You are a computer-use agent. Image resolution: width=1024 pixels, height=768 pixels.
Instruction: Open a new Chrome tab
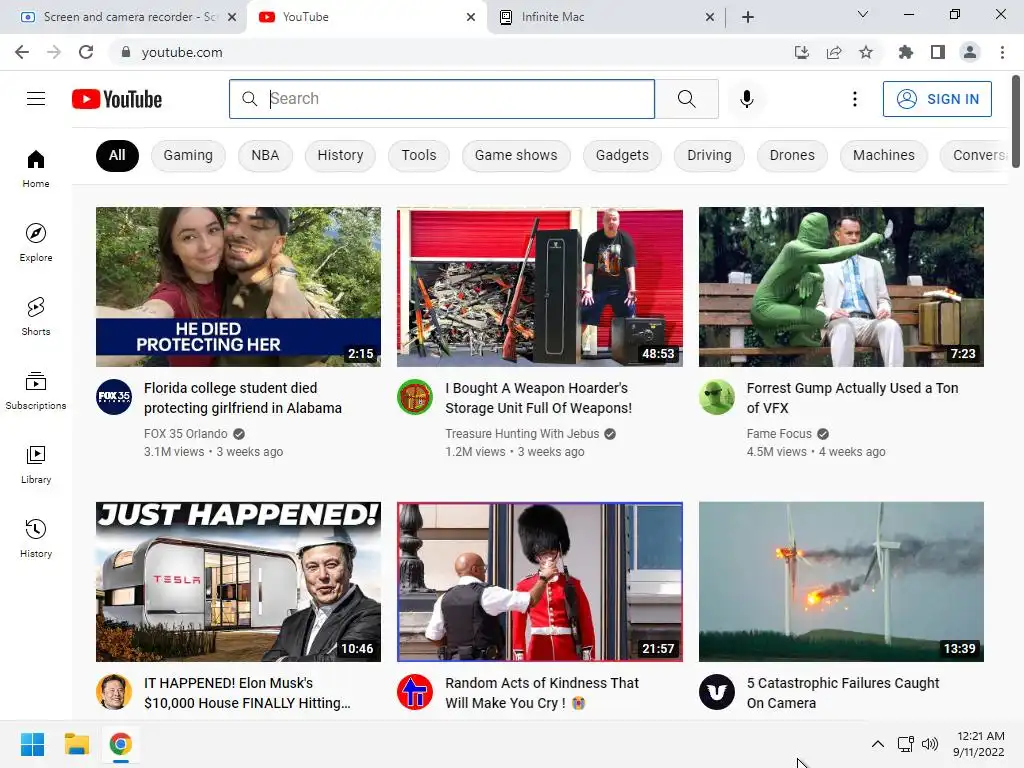[x=748, y=17]
